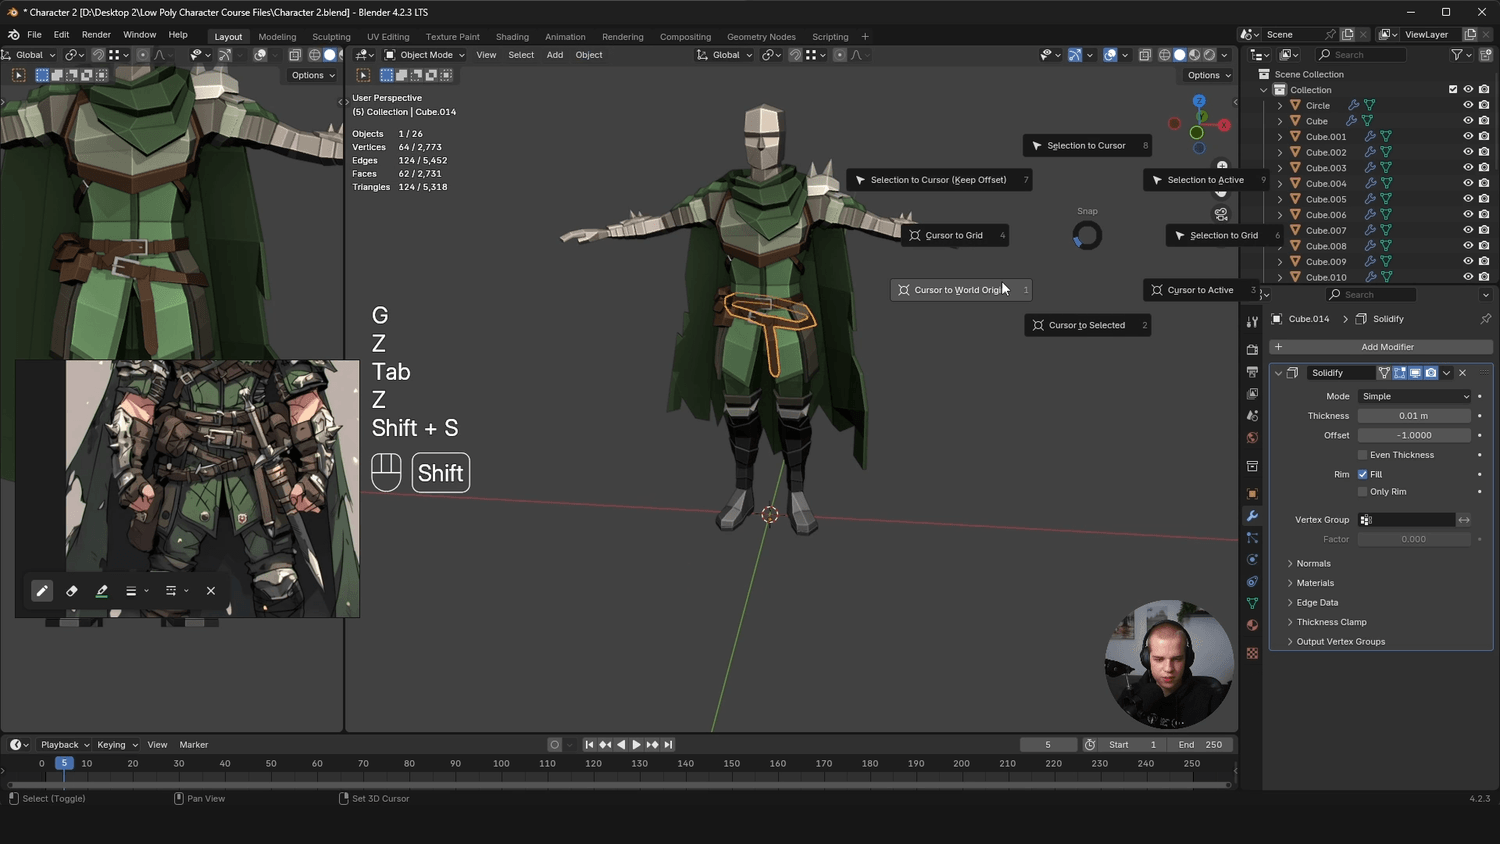The image size is (1500, 844).
Task: Expand Cube.003 in the outliner
Action: pyautogui.click(x=1280, y=168)
